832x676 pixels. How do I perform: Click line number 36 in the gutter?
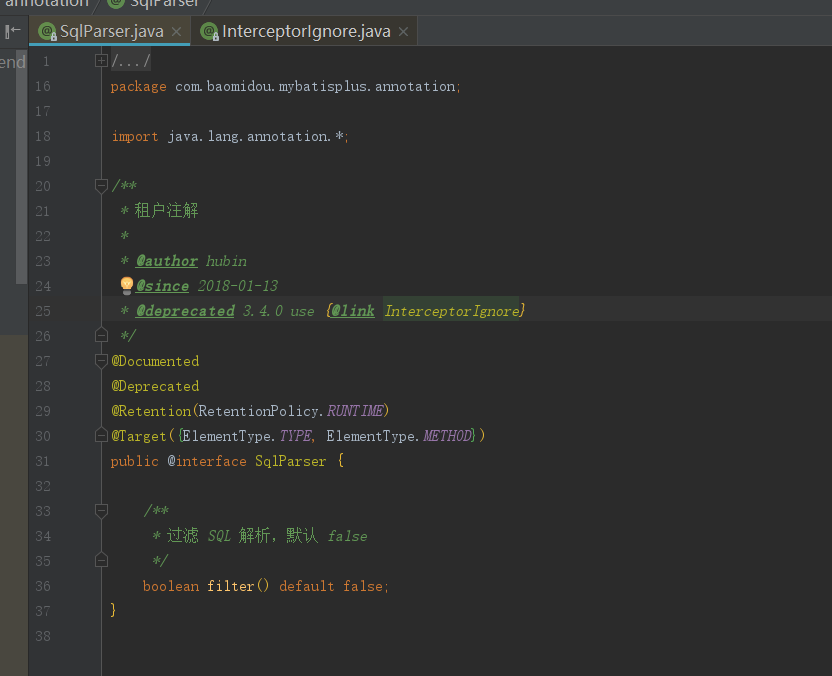point(43,585)
